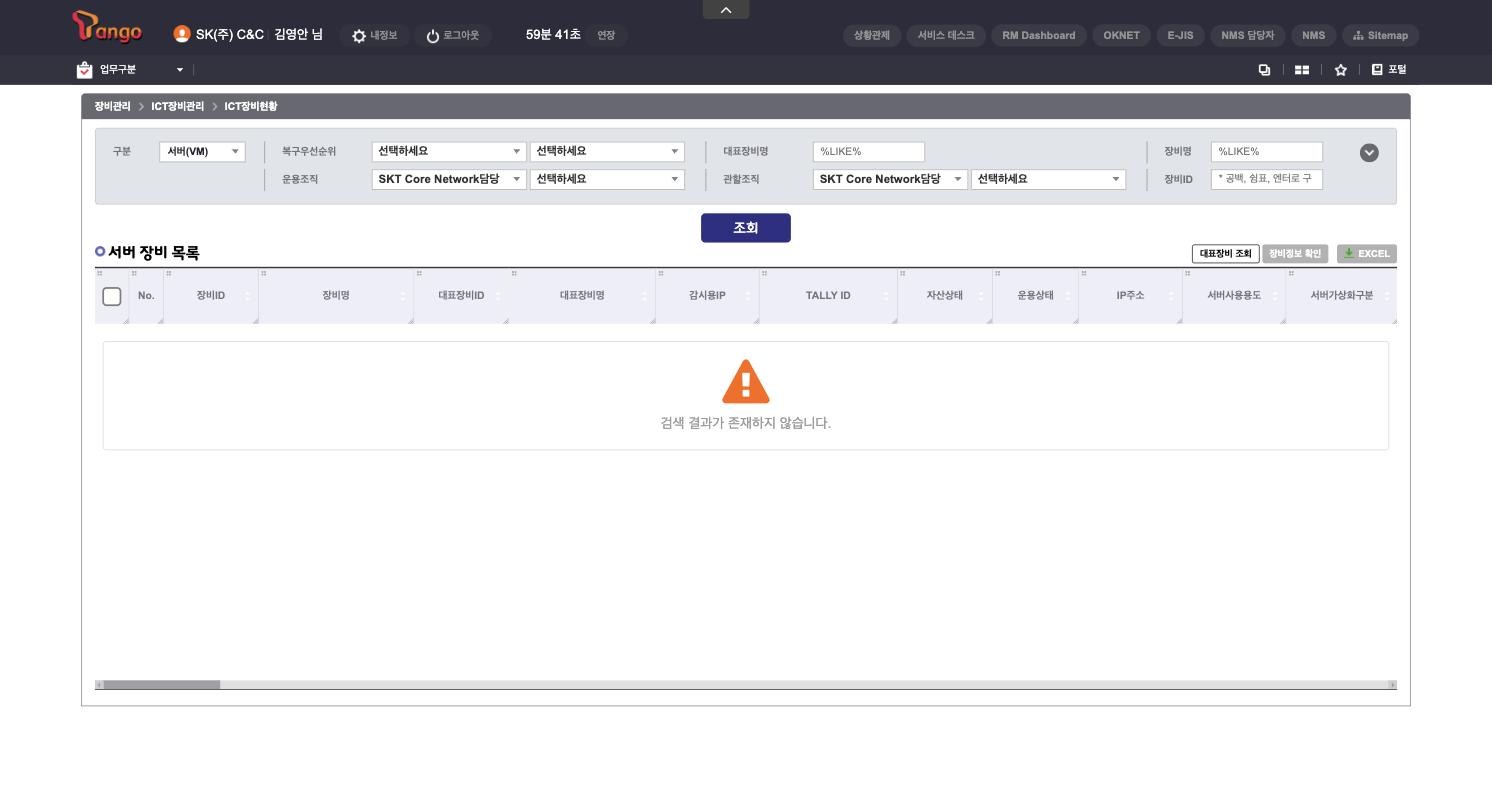
Task: Open the 구분 서버(VM) dropdown
Action: point(202,152)
